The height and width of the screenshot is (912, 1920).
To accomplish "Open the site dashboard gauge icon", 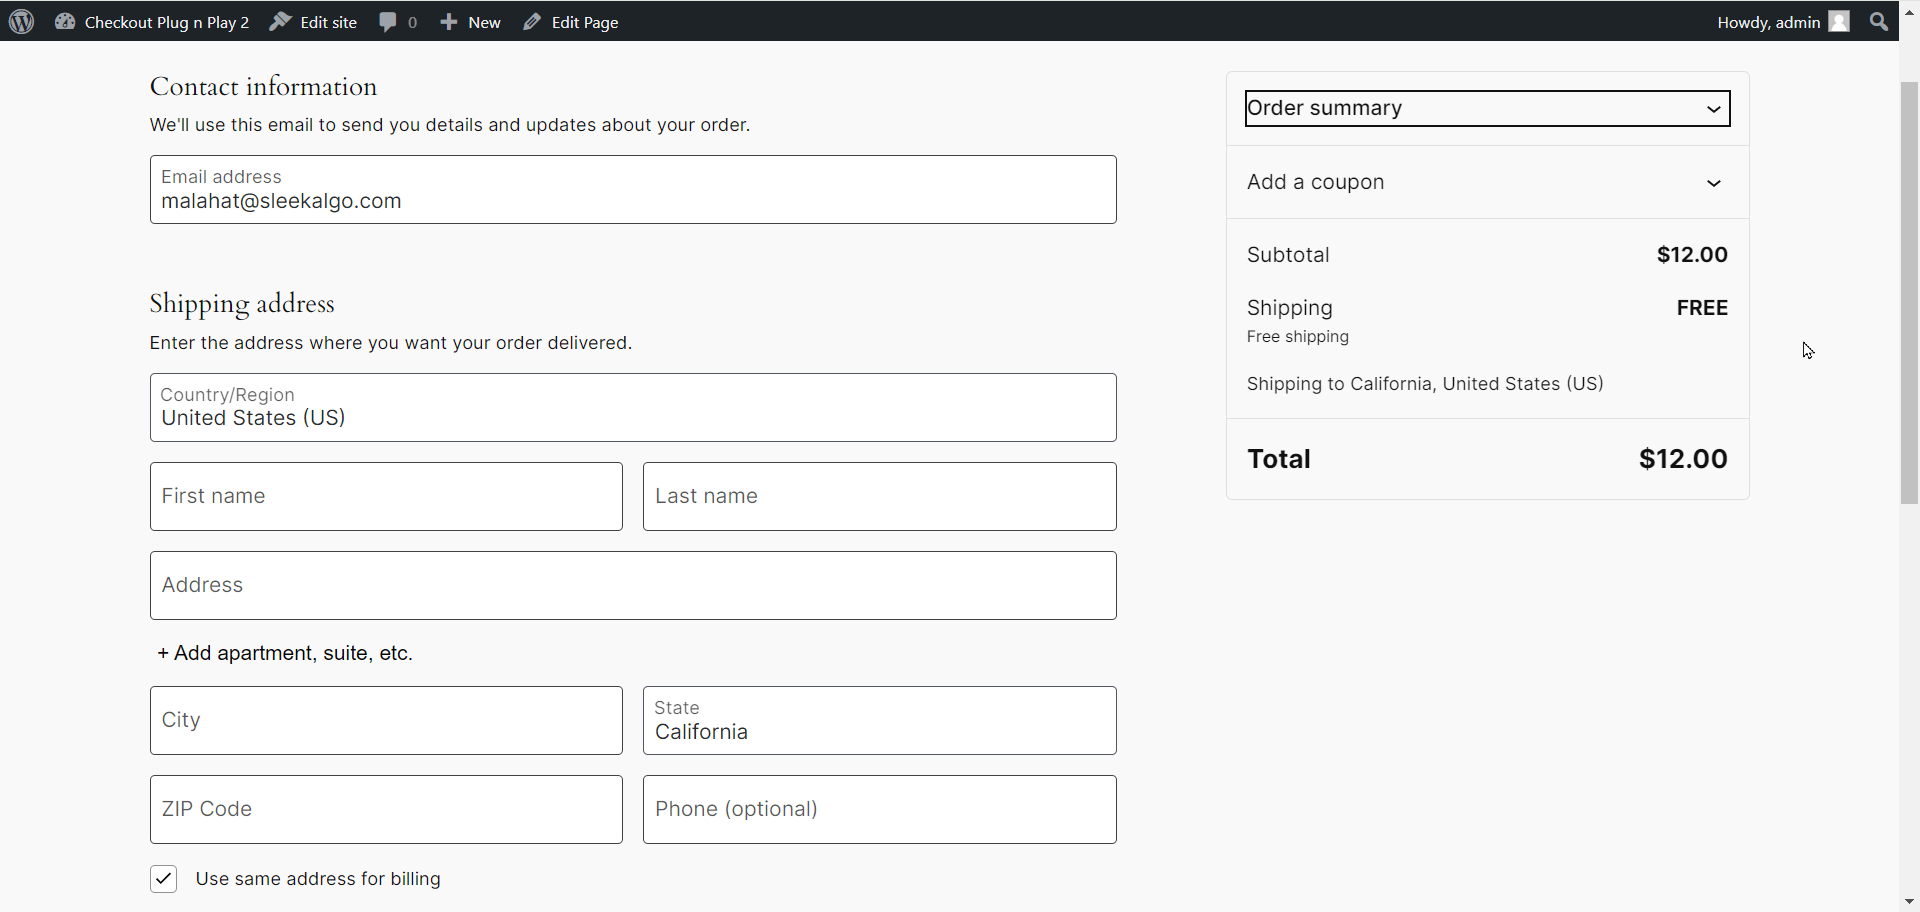I will (65, 21).
